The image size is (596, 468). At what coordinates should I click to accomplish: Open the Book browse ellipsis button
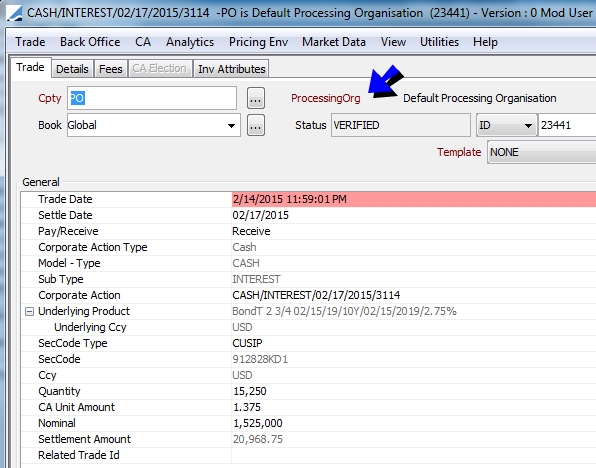(255, 125)
